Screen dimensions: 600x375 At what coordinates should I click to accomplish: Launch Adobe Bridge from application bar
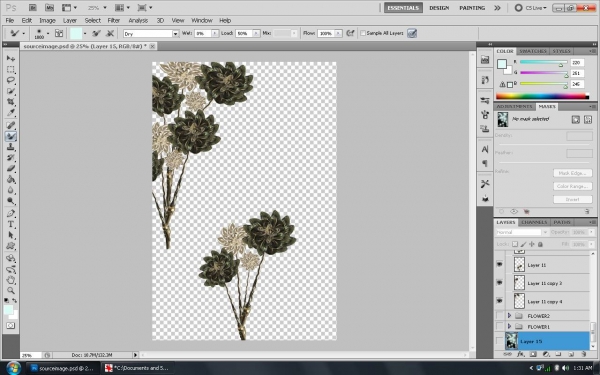[33, 8]
